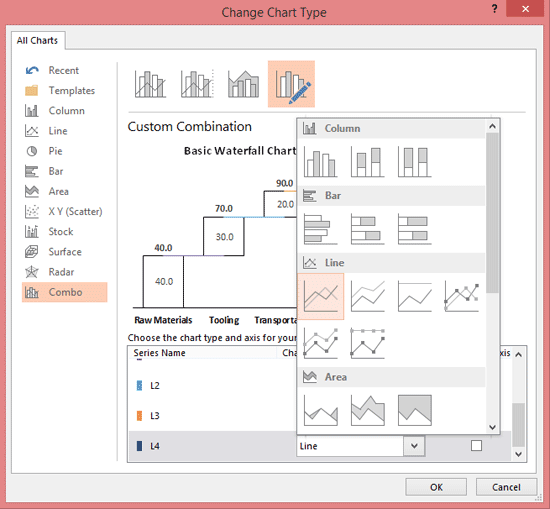Choose 100% Stacked Bar chart type

click(415, 229)
